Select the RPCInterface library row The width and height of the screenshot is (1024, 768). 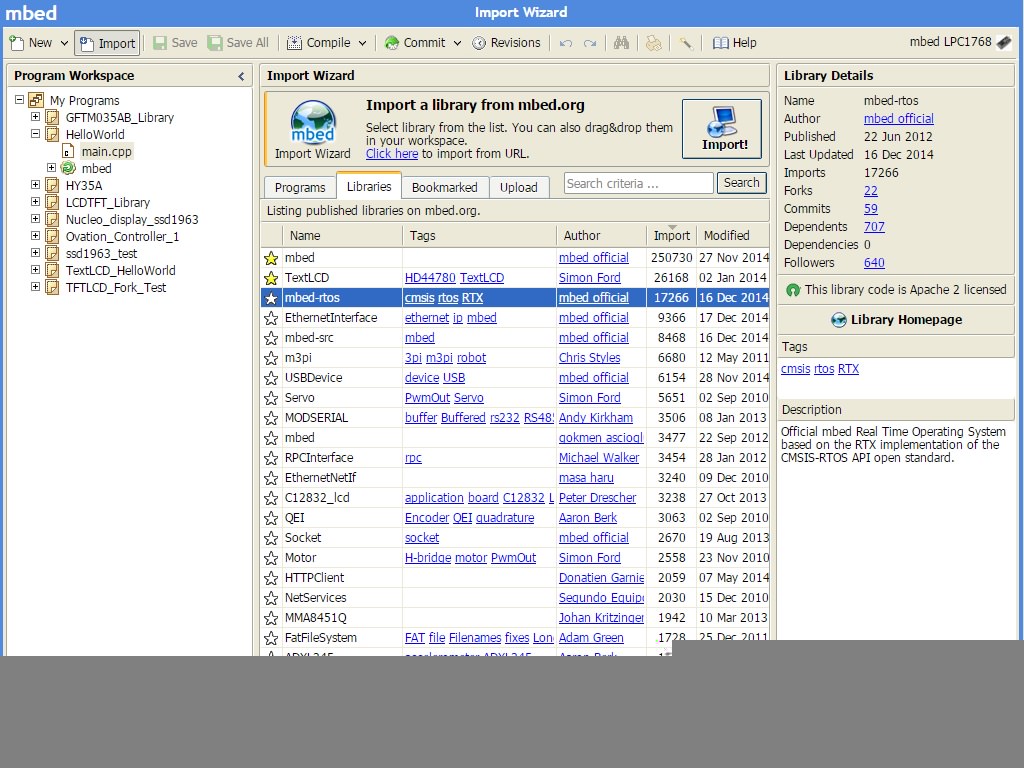point(515,458)
